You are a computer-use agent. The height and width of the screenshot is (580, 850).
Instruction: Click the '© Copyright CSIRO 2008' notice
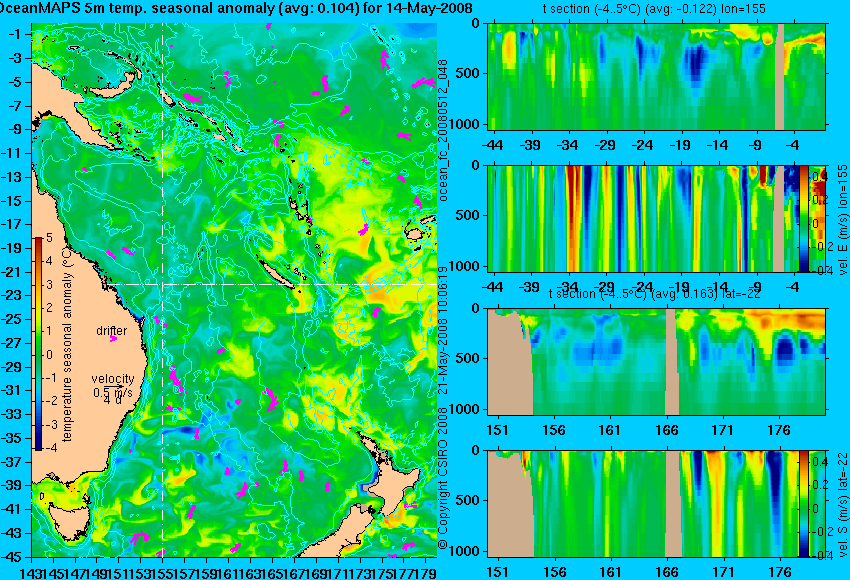[x=443, y=480]
